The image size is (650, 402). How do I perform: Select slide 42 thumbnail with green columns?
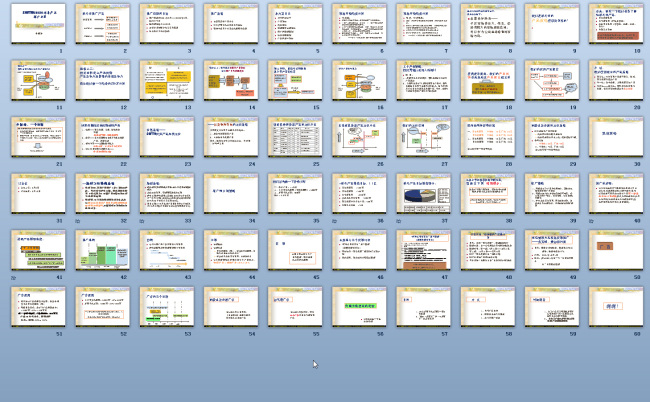(102, 250)
